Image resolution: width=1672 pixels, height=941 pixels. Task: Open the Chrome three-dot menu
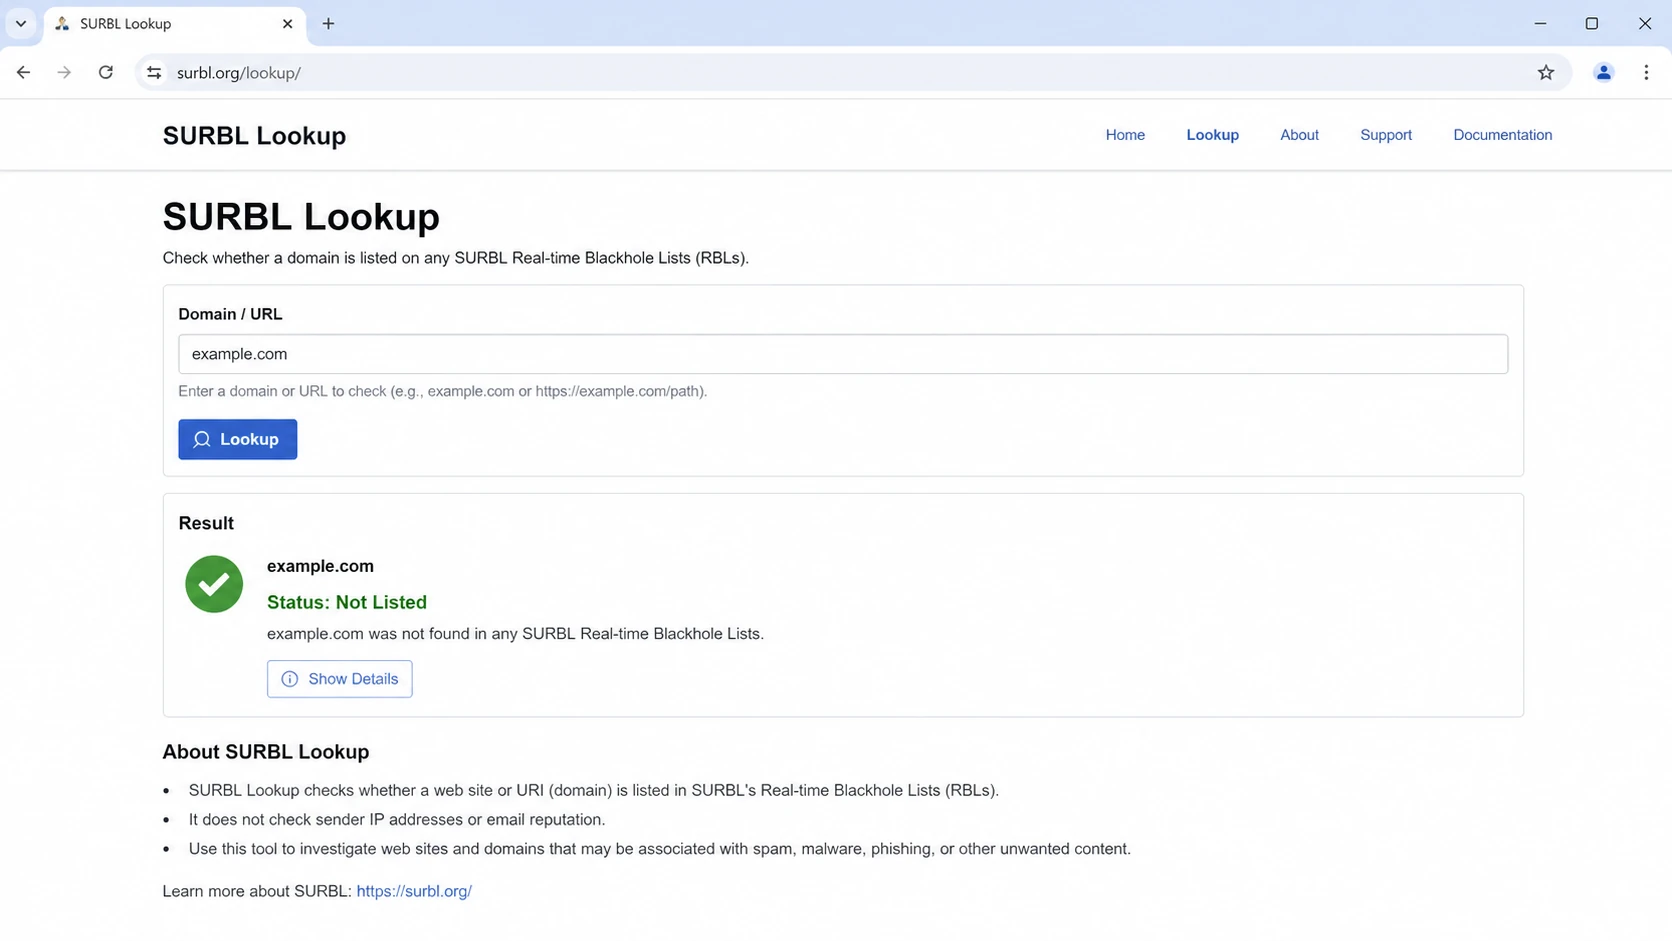[x=1646, y=72]
